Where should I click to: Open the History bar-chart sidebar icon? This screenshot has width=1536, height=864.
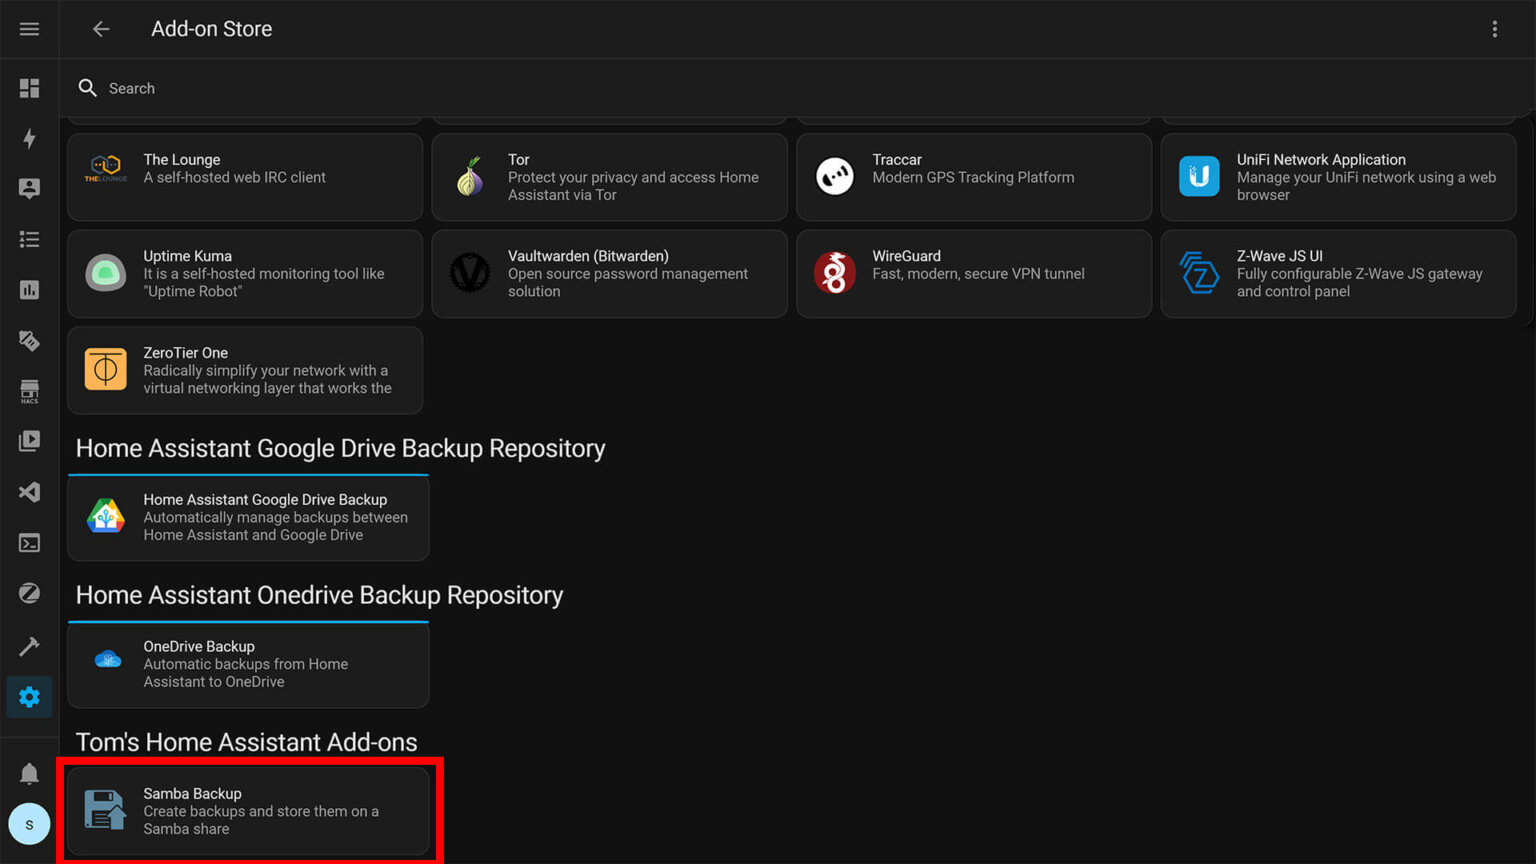pyautogui.click(x=29, y=289)
